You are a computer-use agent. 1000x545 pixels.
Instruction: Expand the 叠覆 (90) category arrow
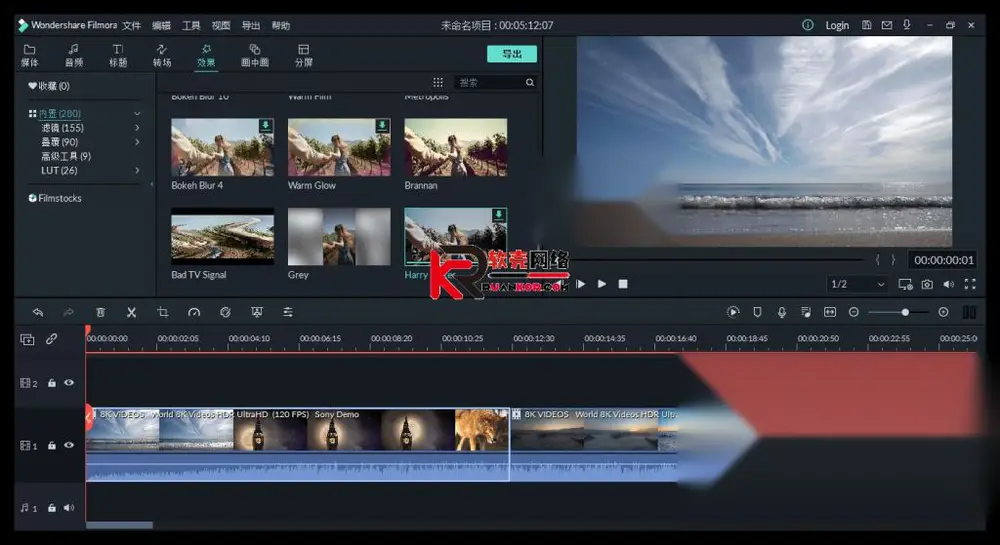tap(137, 142)
